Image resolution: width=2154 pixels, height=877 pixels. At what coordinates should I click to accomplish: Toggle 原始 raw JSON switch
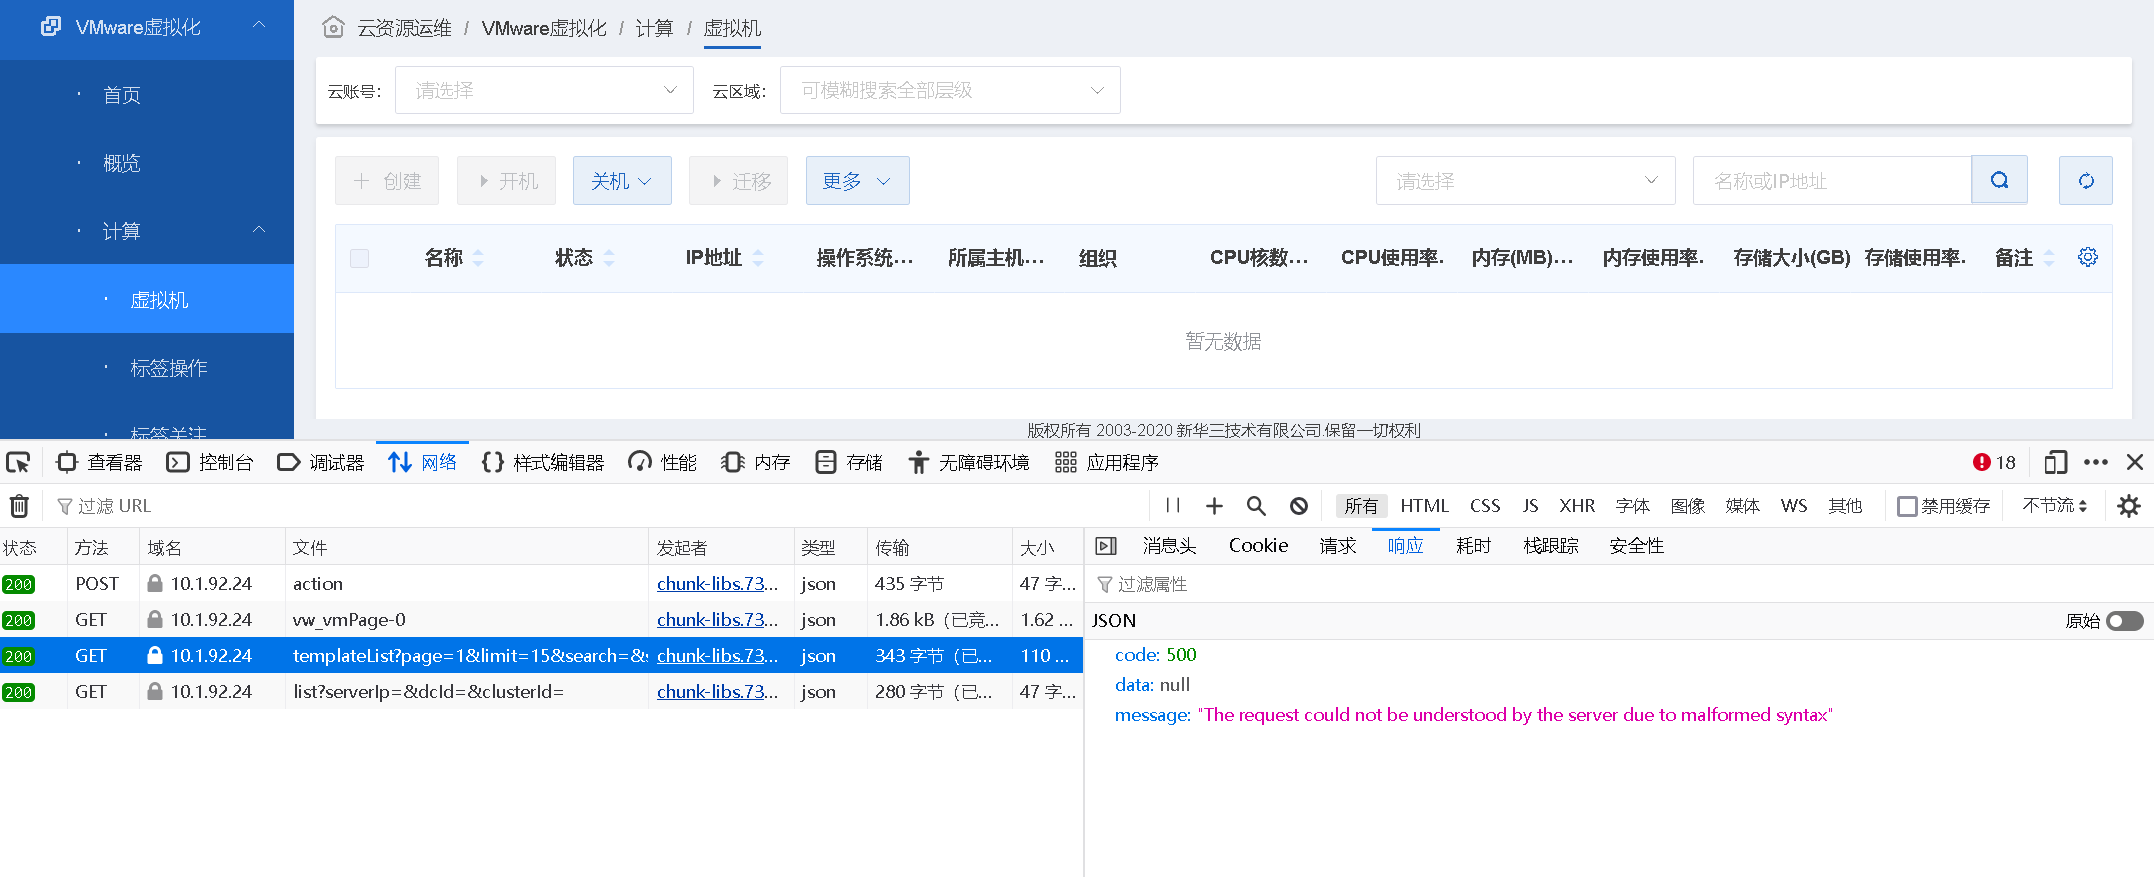pos(2125,621)
